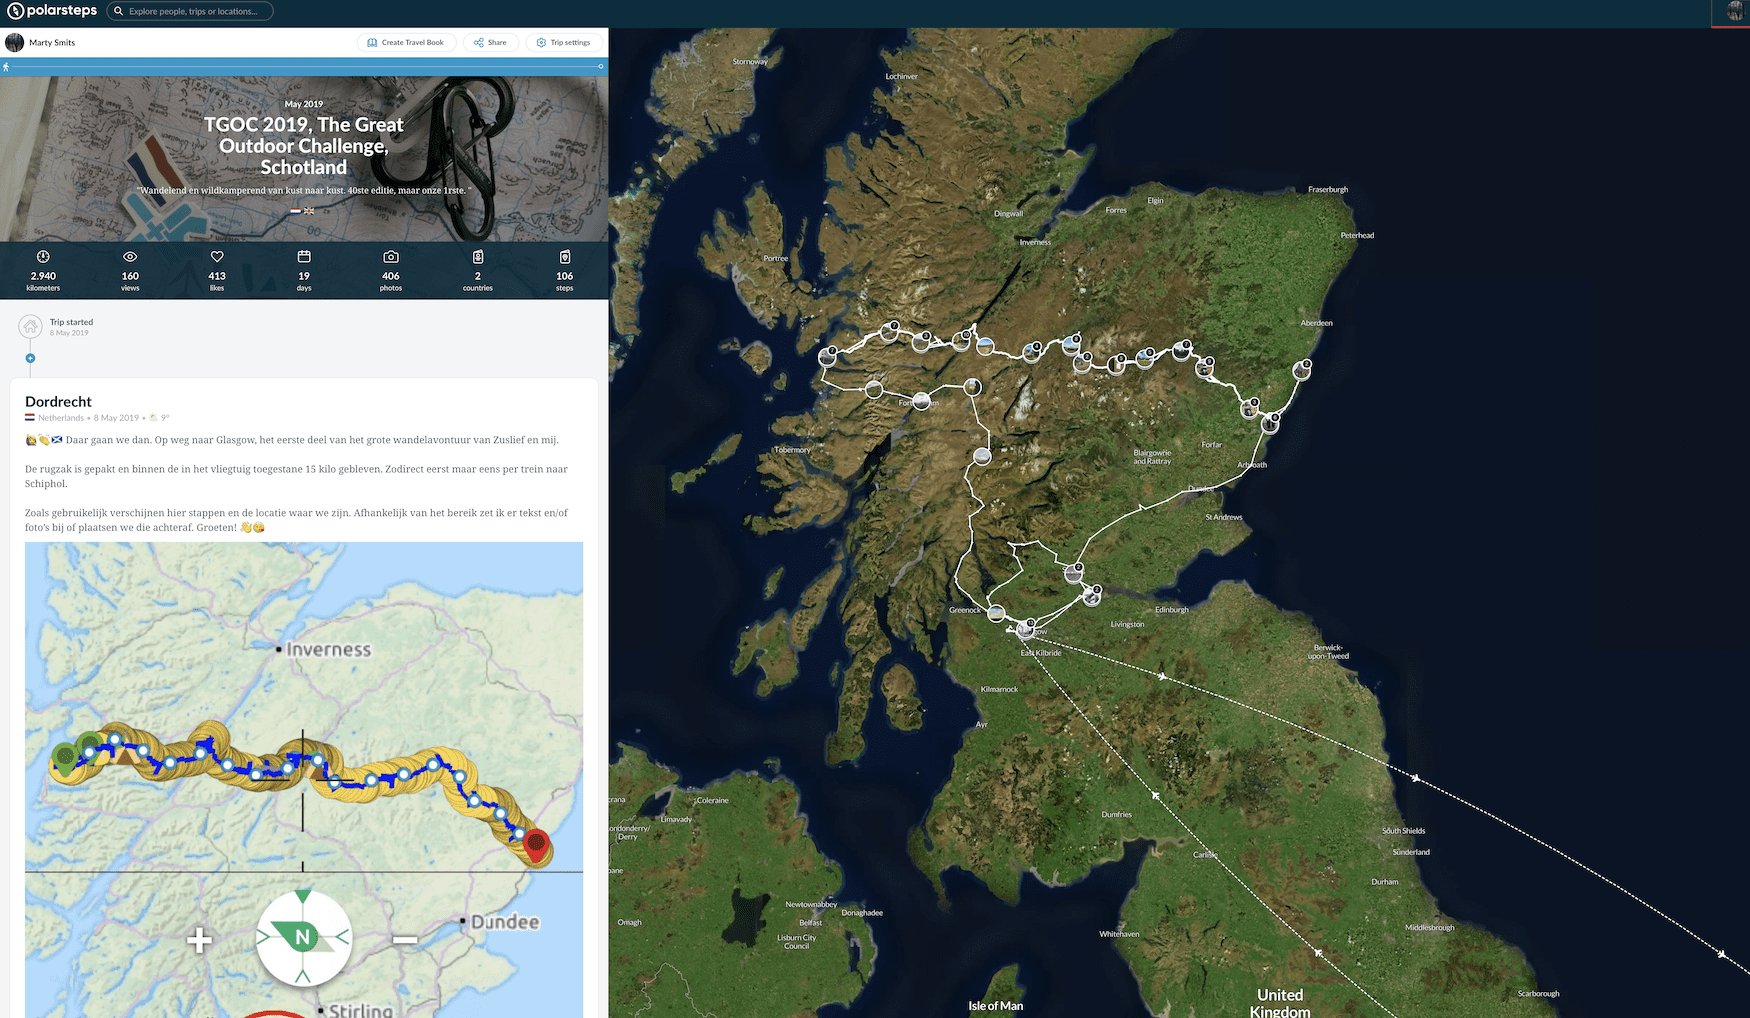Click the days calendar icon

[304, 257]
